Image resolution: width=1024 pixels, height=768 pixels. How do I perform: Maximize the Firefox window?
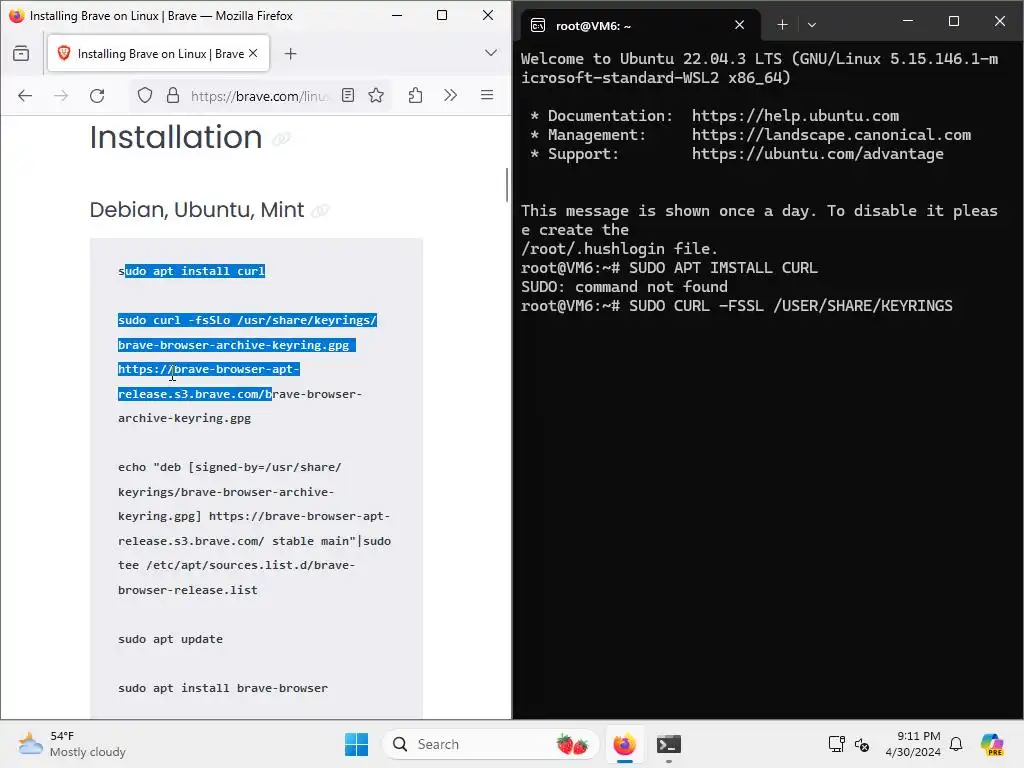[x=442, y=15]
